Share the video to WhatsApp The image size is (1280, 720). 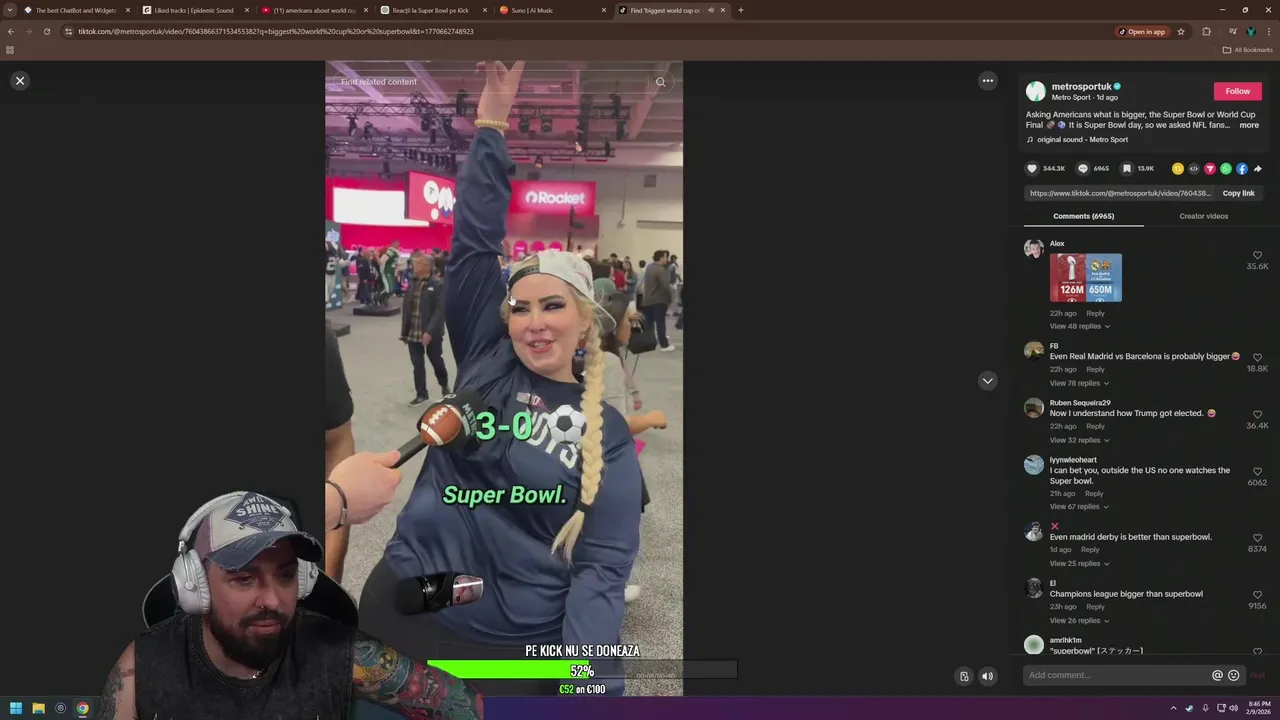point(1226,169)
